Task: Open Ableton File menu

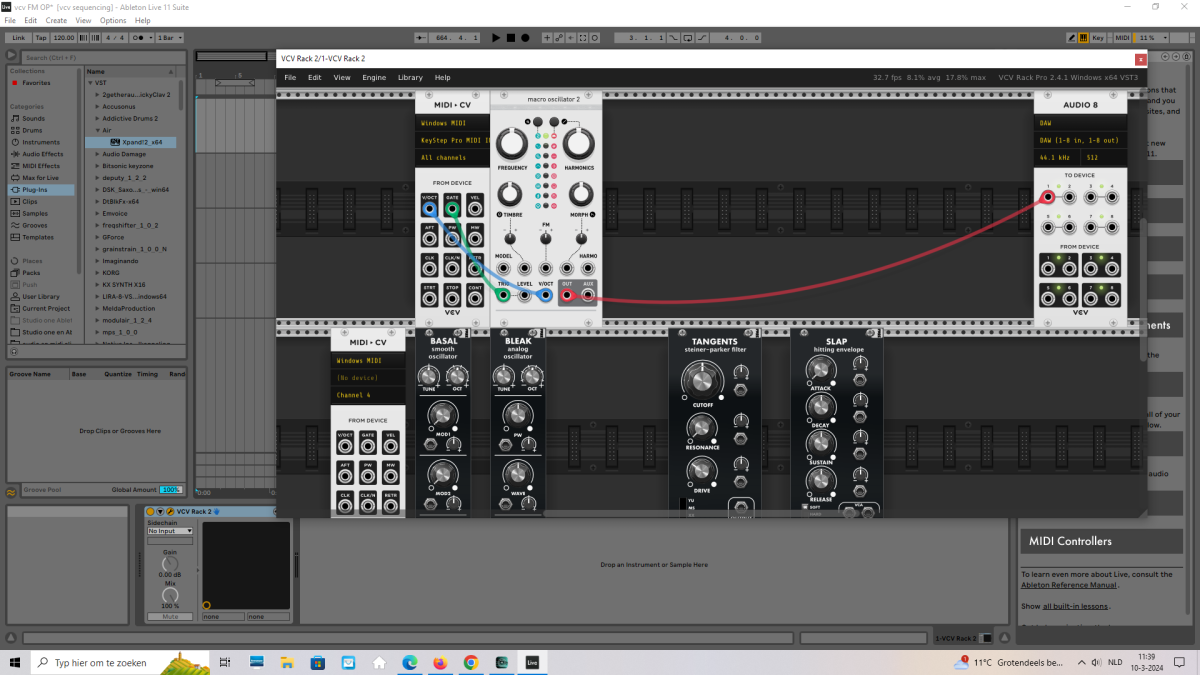Action: pos(10,20)
